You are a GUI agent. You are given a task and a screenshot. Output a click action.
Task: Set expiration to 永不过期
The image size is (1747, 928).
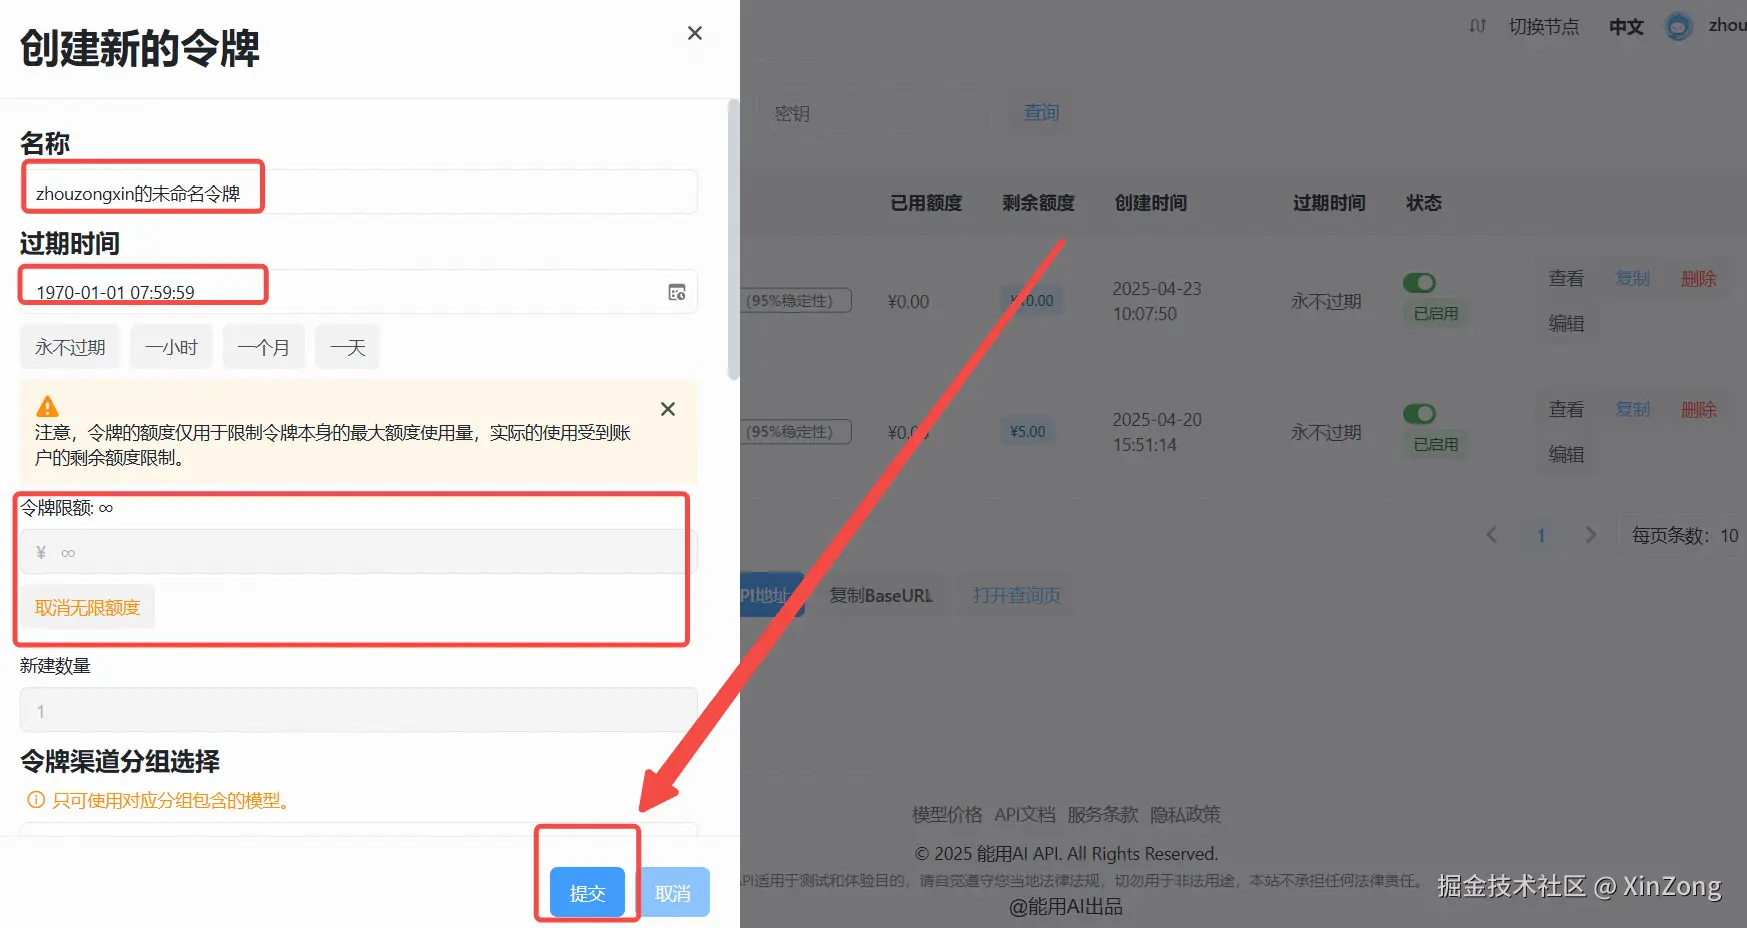[x=69, y=346]
